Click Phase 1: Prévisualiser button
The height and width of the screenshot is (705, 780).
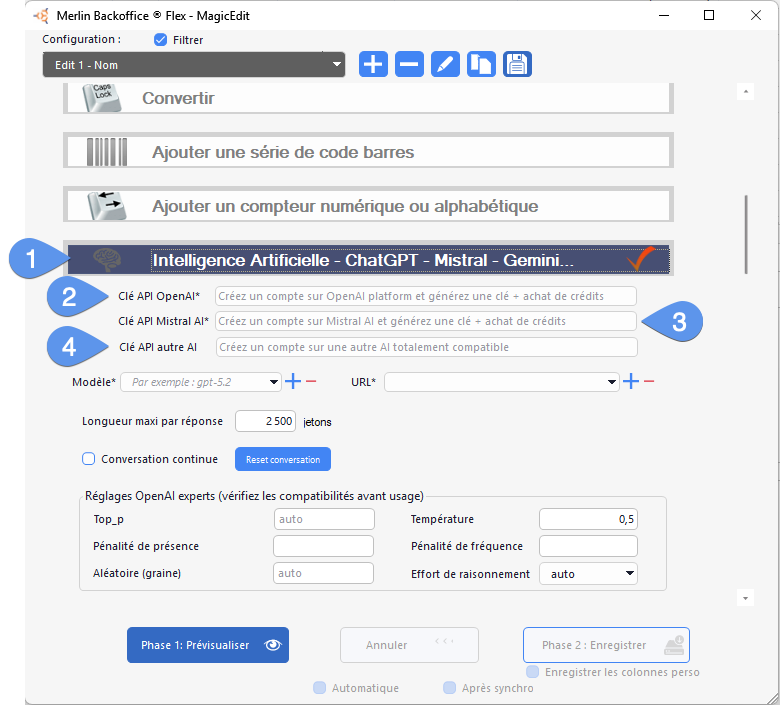coord(208,645)
